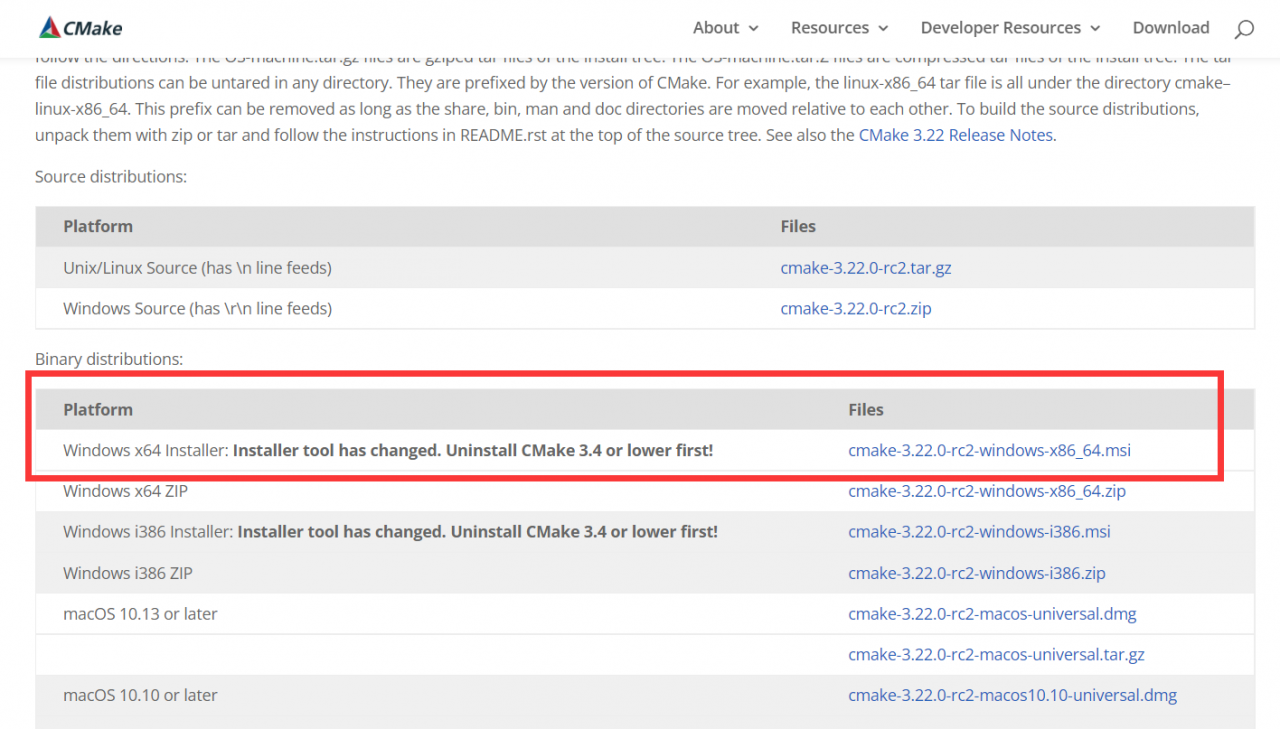Select 'Windows Source (has \r\n line feeds)' text

click(197, 309)
